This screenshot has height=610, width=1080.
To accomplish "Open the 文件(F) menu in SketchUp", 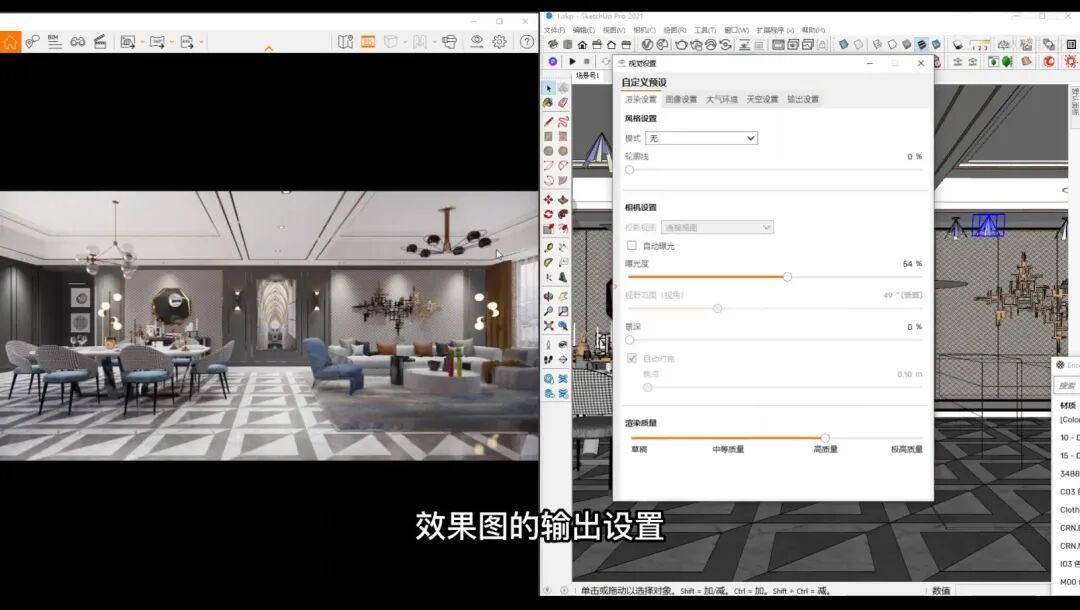I will pyautogui.click(x=554, y=30).
